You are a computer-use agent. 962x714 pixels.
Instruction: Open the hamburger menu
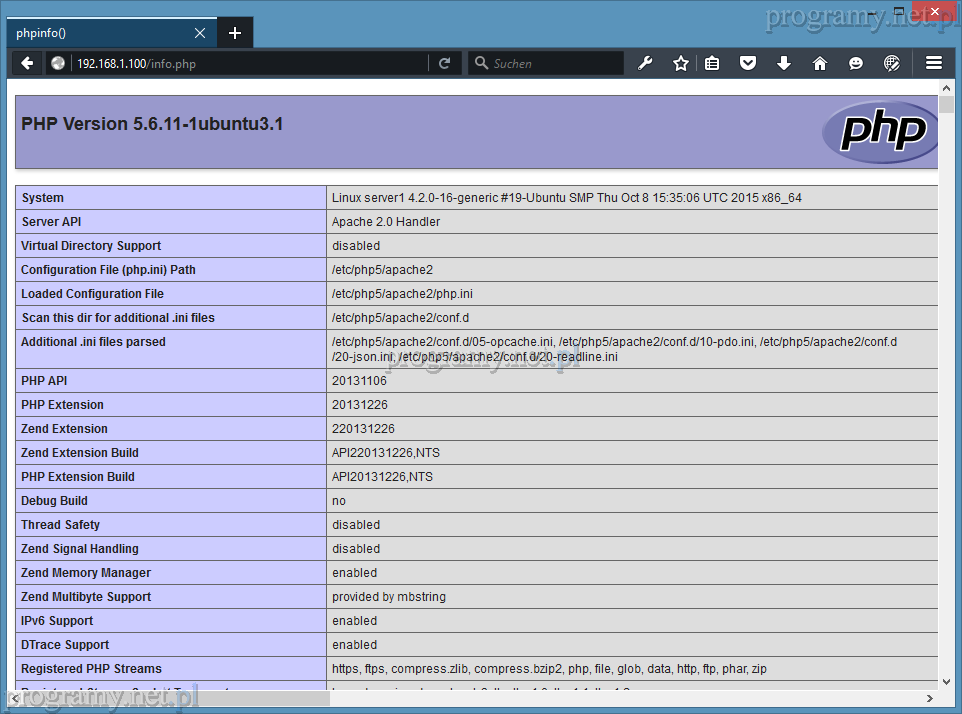(x=933, y=63)
